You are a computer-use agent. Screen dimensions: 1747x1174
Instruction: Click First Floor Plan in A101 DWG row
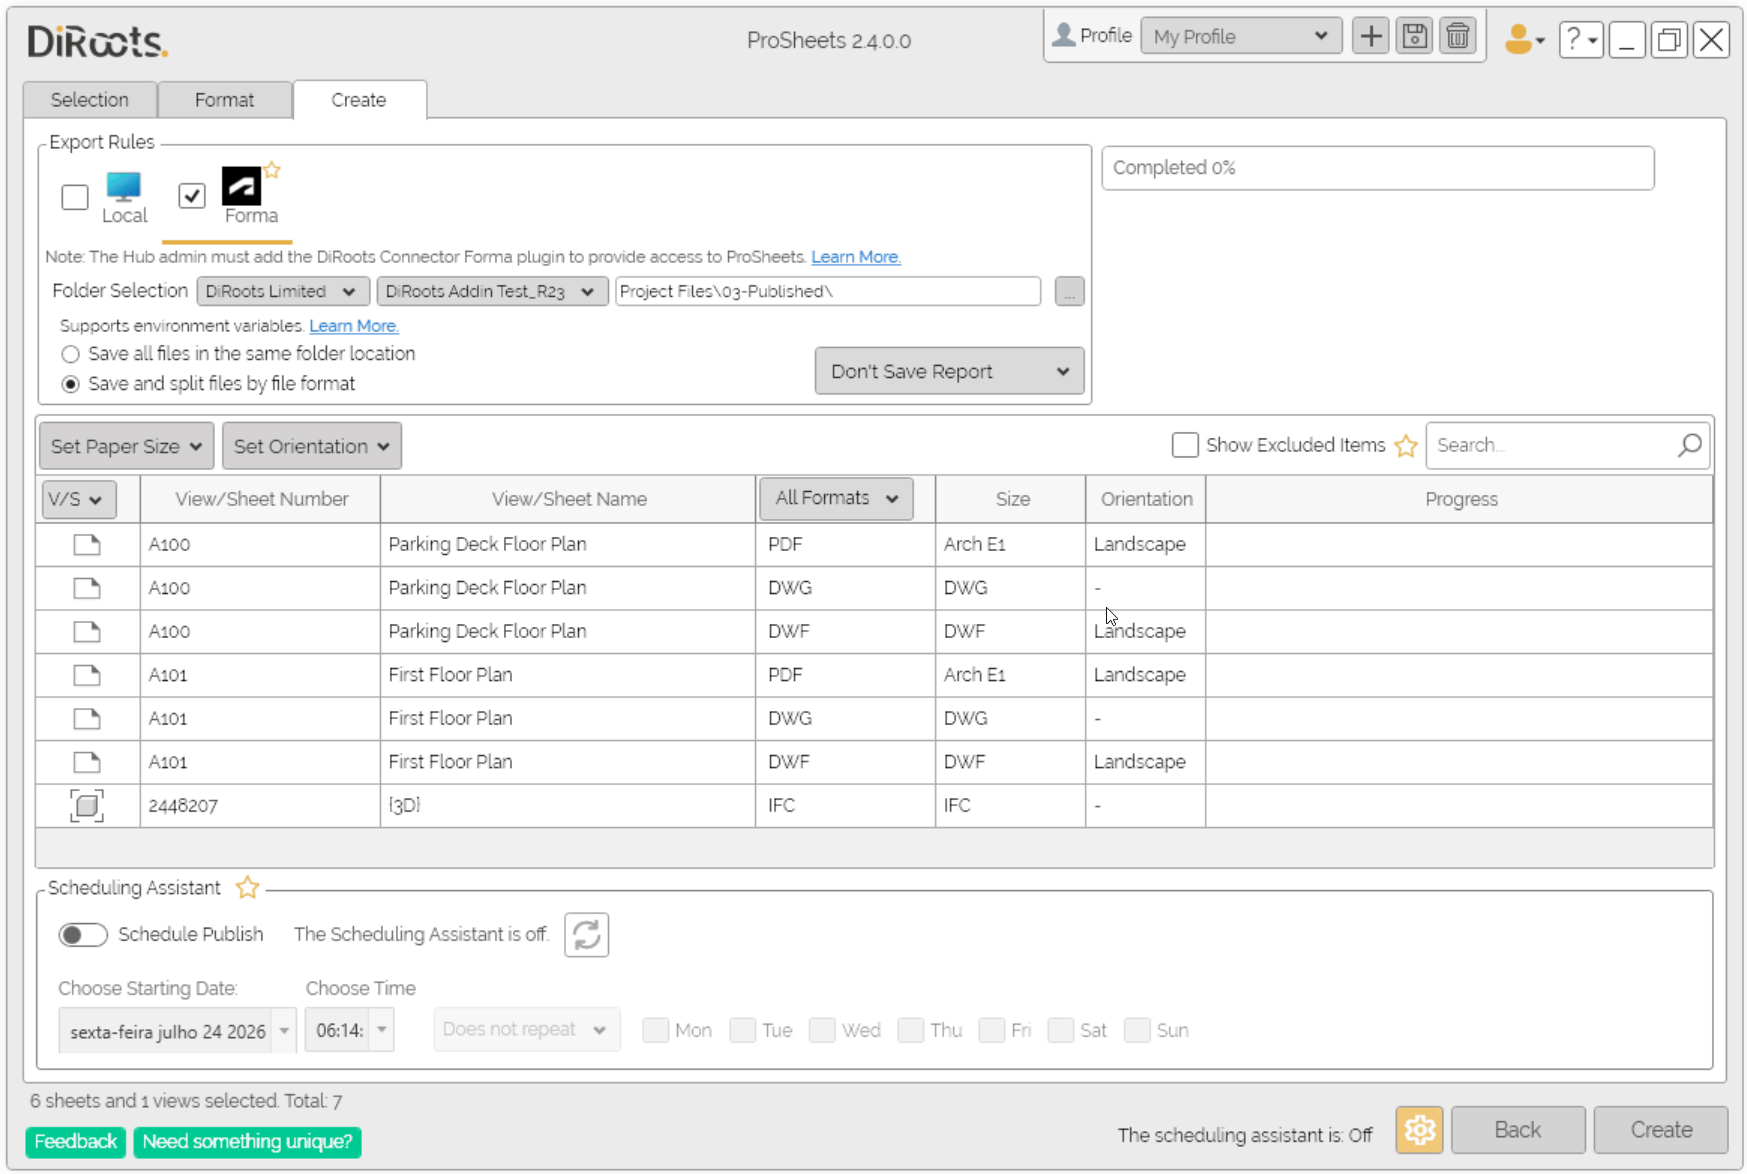click(x=450, y=719)
